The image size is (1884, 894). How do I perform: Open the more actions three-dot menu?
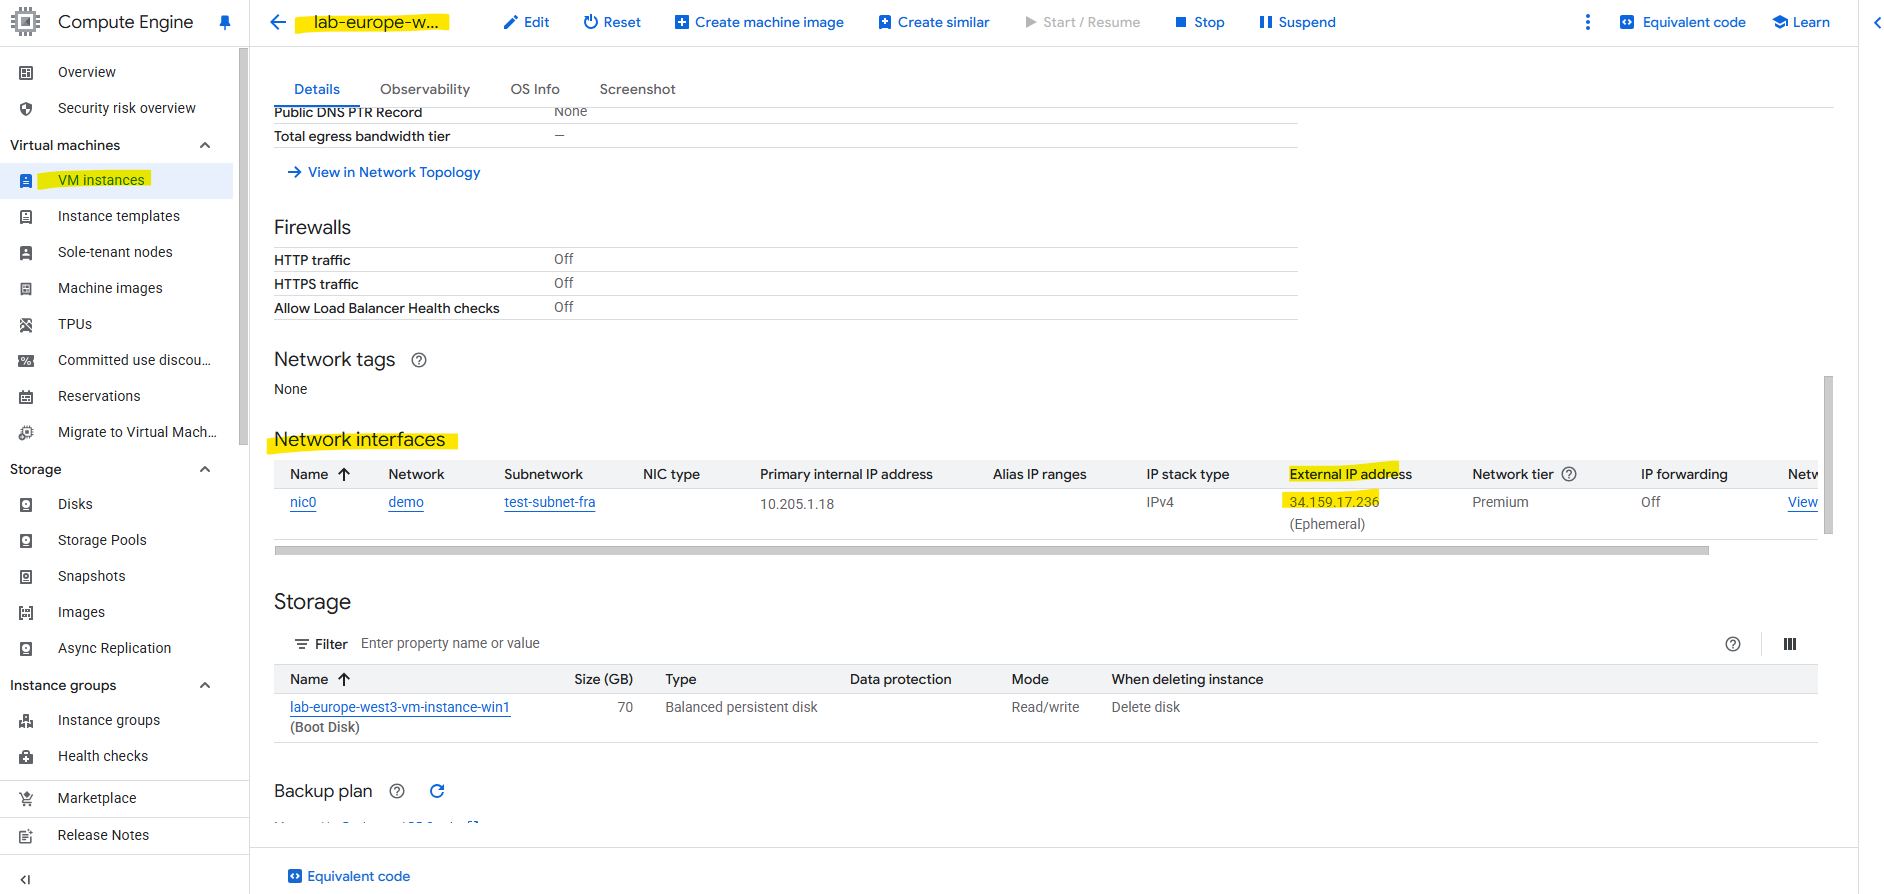1587,22
